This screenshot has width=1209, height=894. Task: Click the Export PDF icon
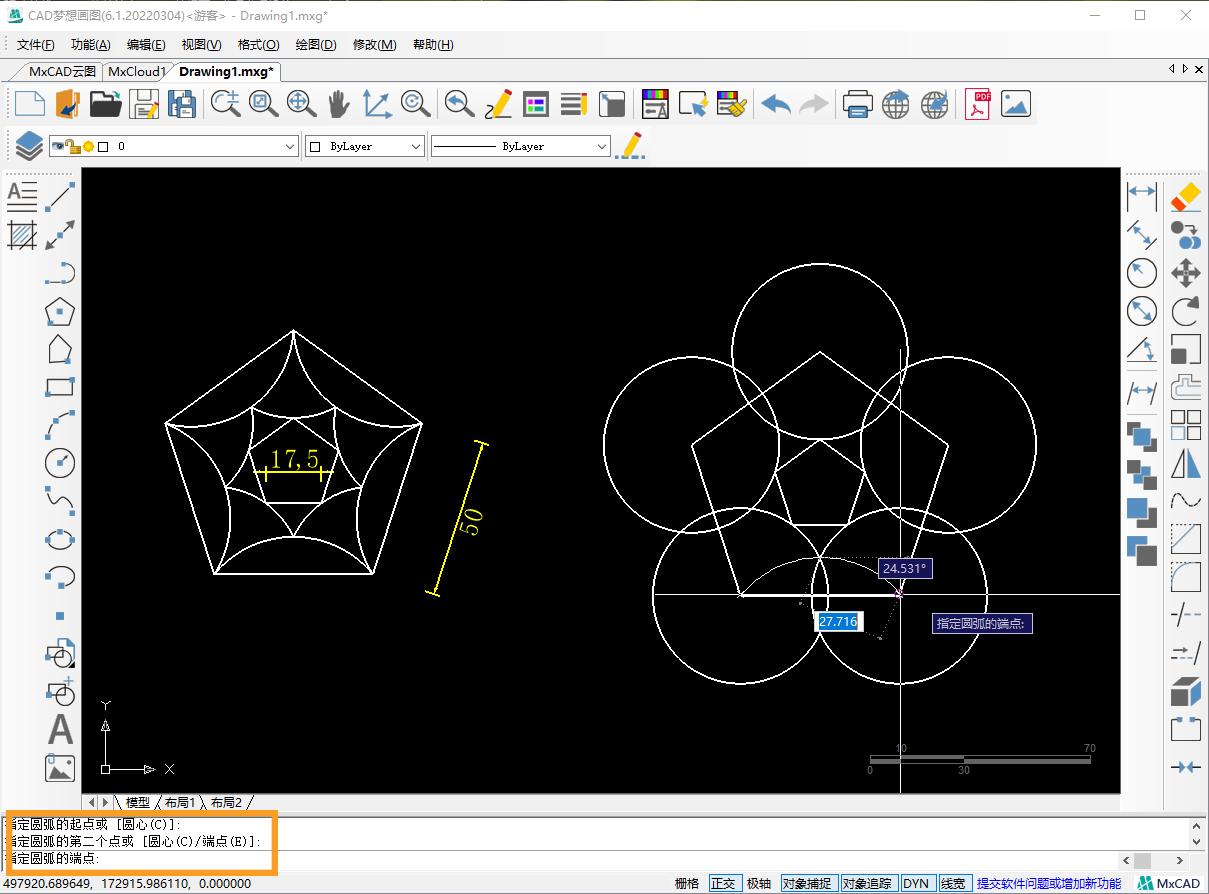977,104
